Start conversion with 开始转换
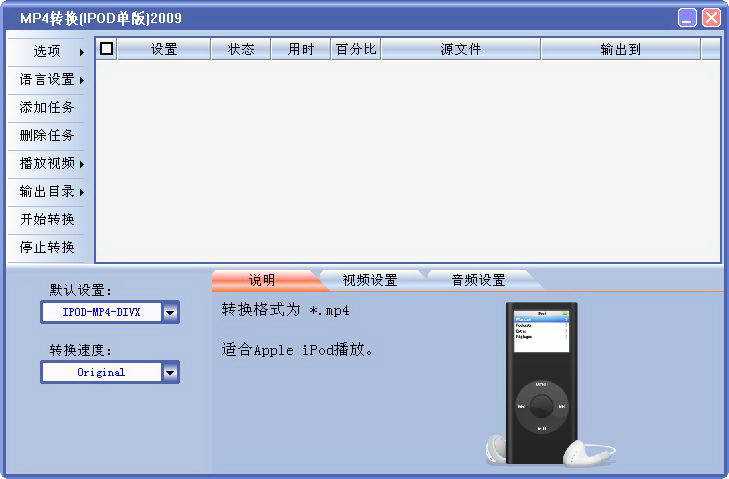 tap(46, 219)
